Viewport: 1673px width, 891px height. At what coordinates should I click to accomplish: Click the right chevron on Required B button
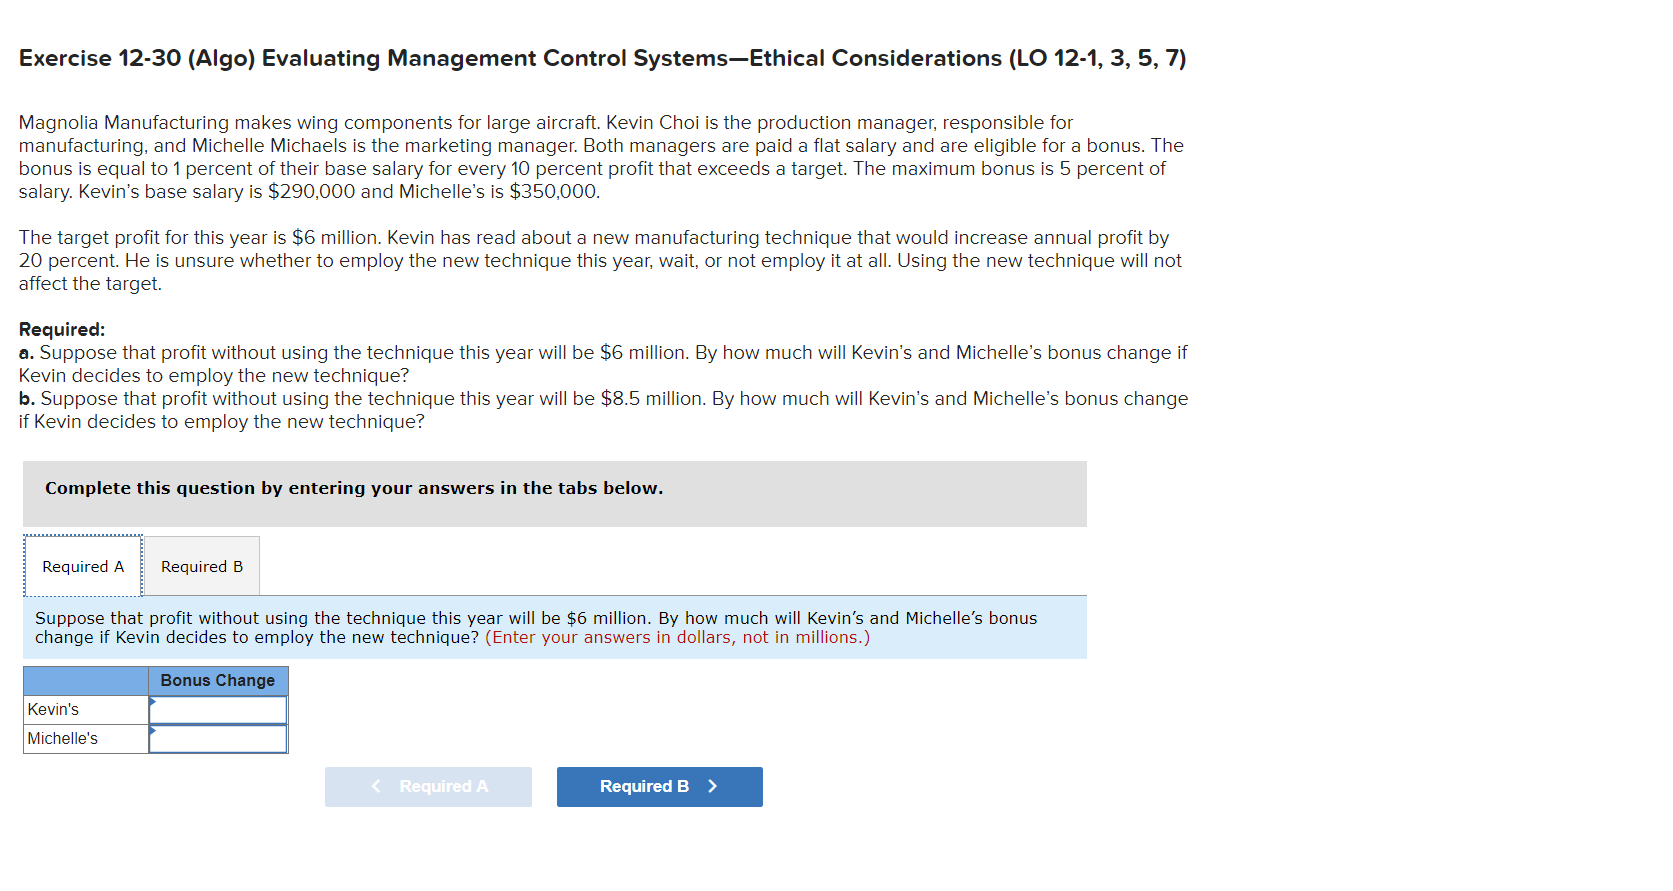click(713, 786)
